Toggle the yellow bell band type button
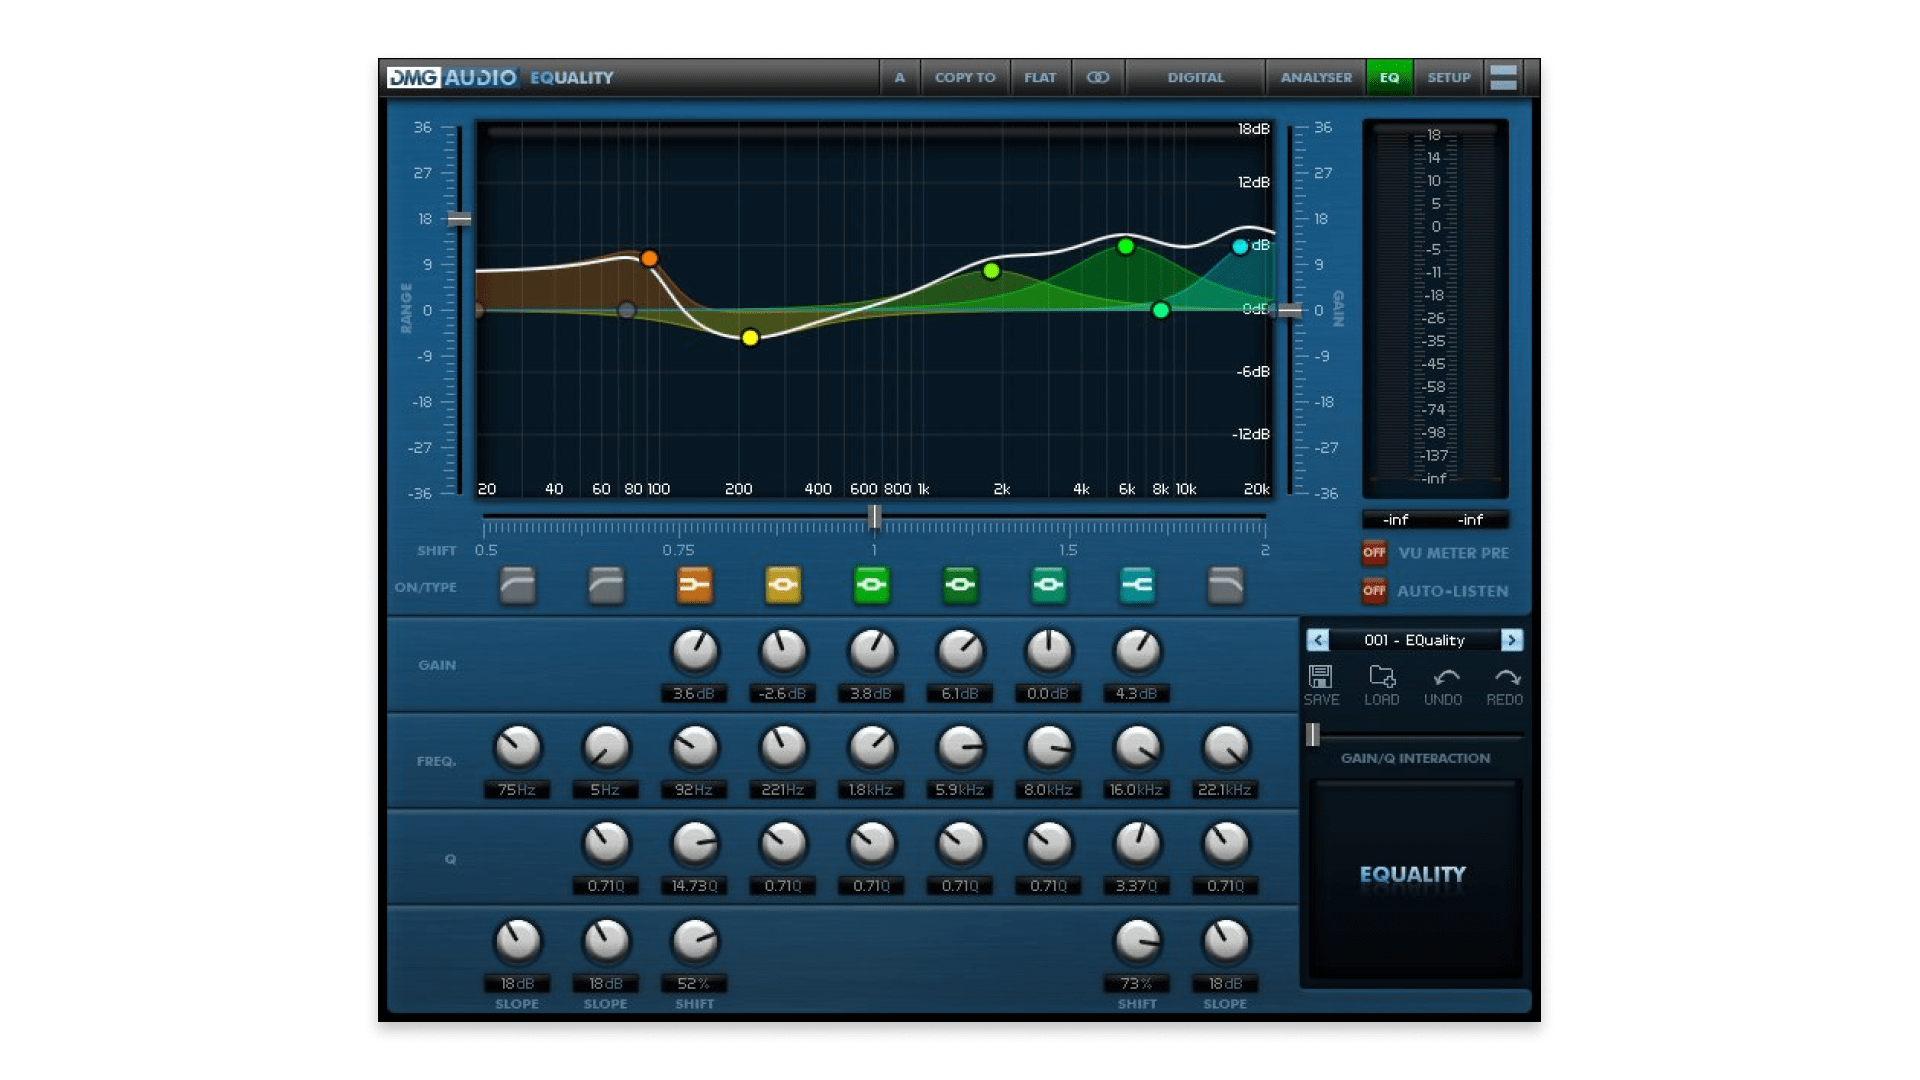 tap(783, 585)
